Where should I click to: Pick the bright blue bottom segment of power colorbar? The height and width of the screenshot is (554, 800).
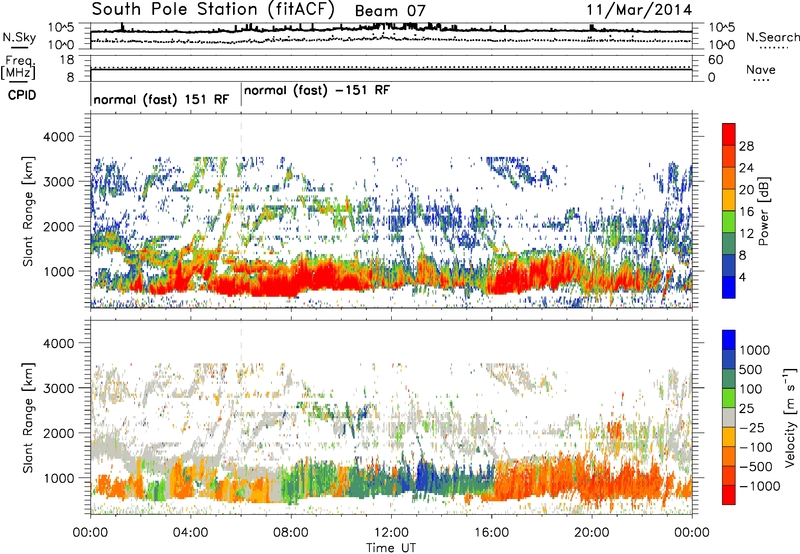coord(729,288)
